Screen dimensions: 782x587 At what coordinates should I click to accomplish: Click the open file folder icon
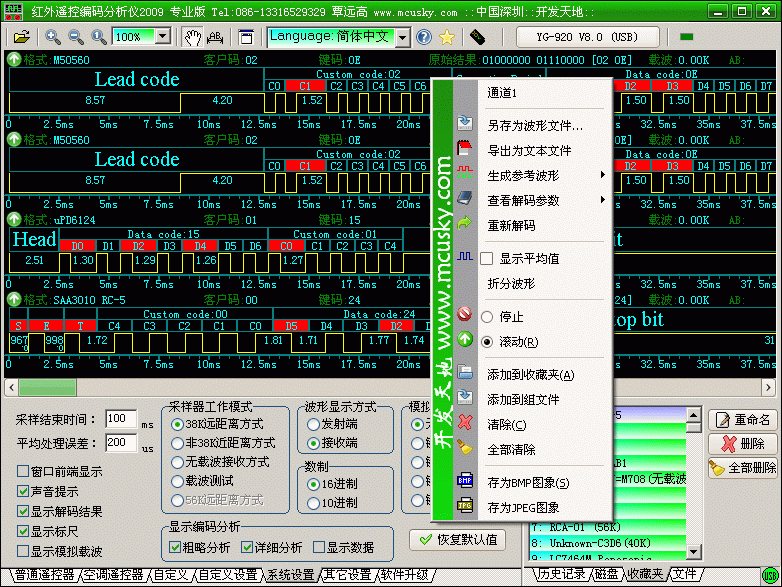coord(21,37)
